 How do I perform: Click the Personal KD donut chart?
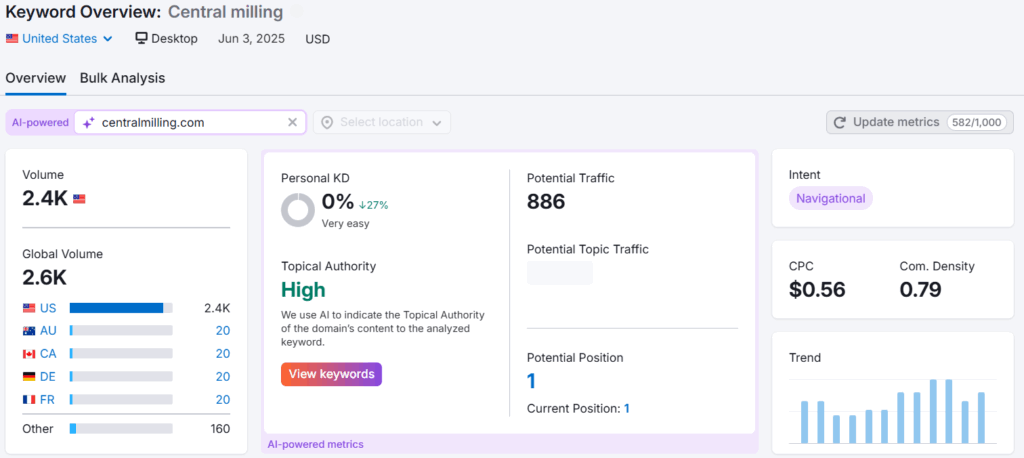point(298,210)
